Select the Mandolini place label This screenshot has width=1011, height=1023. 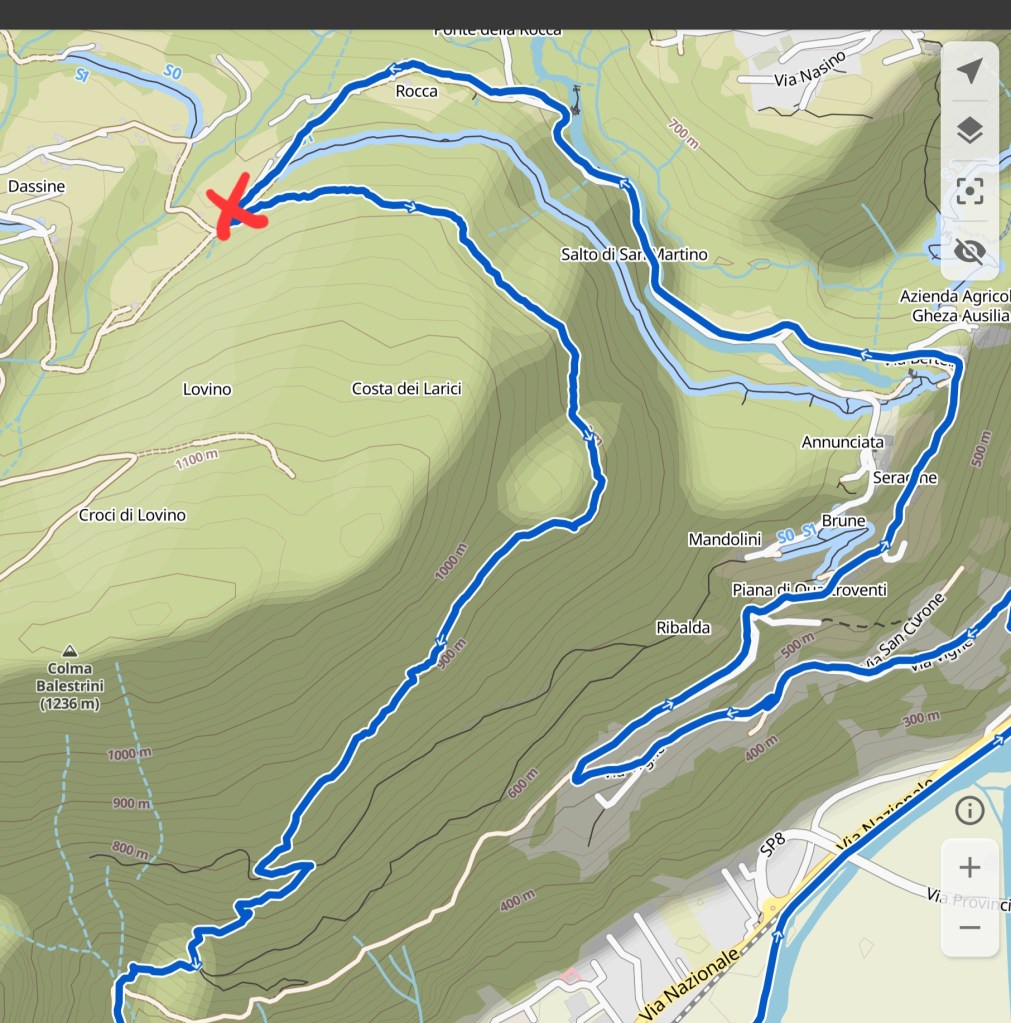[725, 540]
